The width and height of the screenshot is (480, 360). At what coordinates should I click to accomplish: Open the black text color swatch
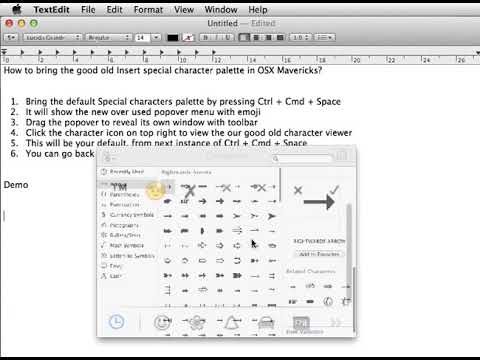[172, 37]
